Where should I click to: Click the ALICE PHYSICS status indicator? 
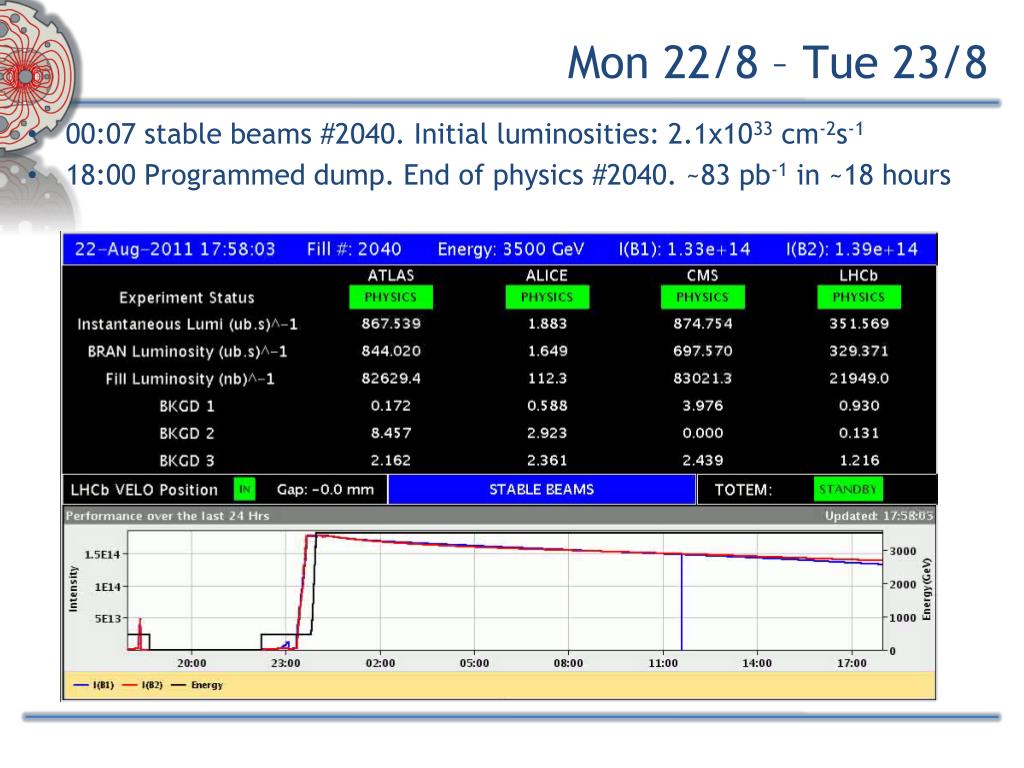click(547, 297)
